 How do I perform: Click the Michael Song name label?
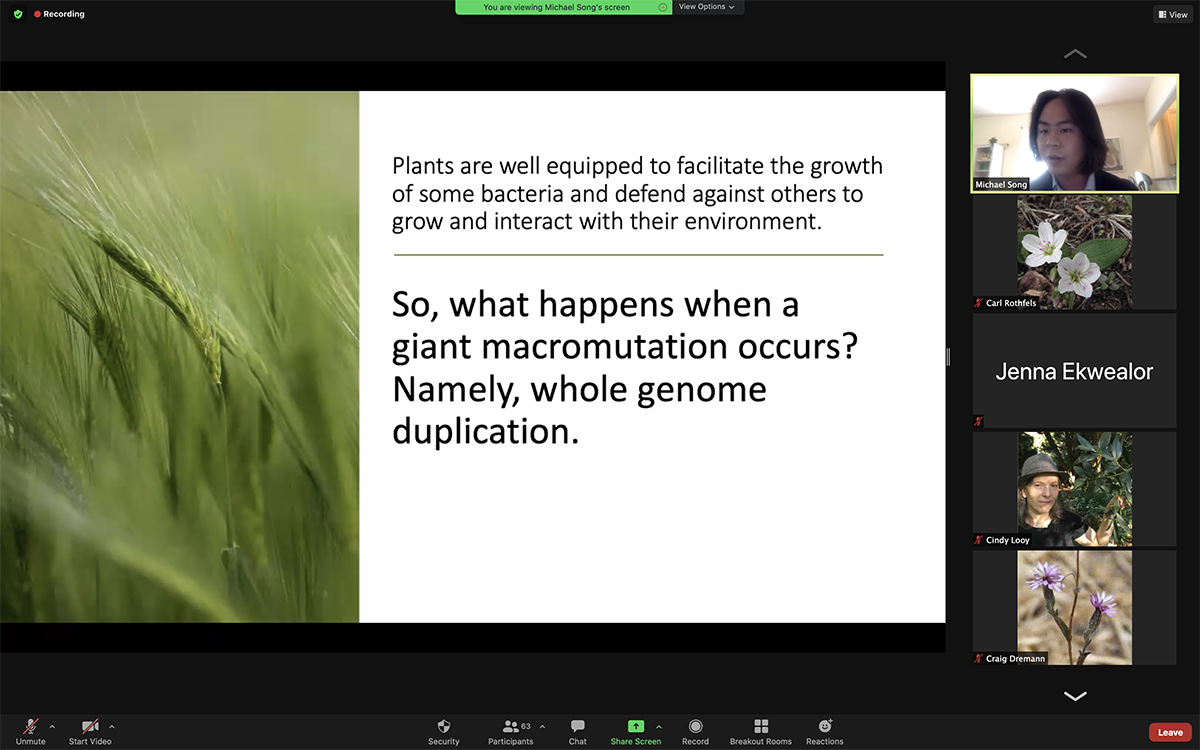click(1002, 185)
